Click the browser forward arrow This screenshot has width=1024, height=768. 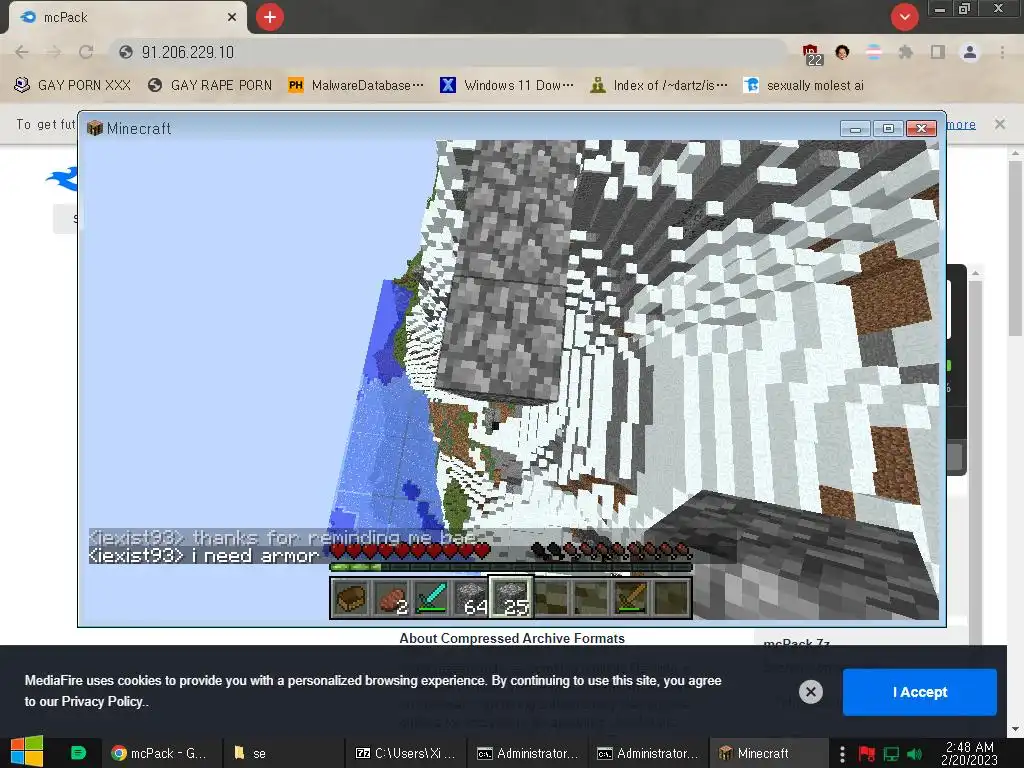[x=54, y=52]
